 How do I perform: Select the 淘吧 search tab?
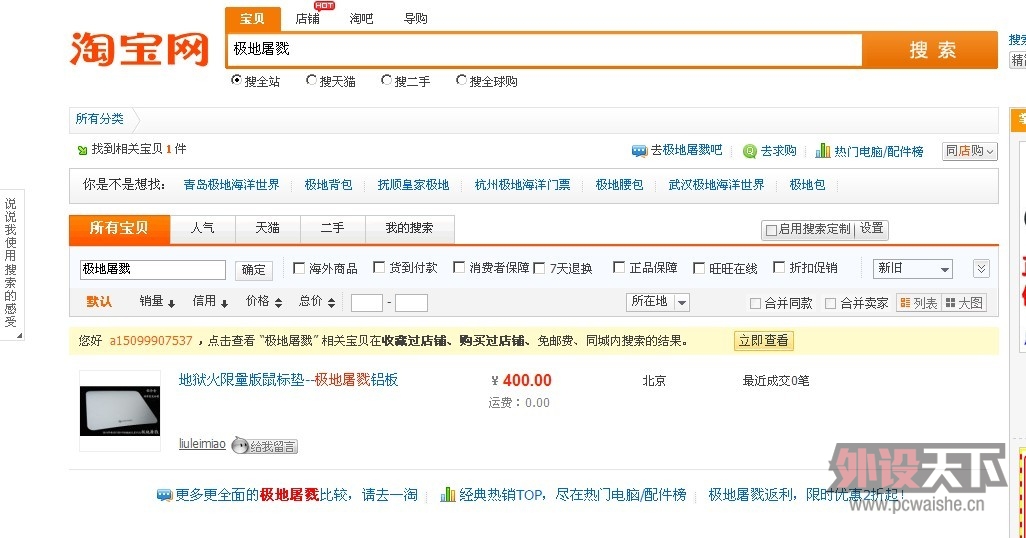tap(361, 19)
